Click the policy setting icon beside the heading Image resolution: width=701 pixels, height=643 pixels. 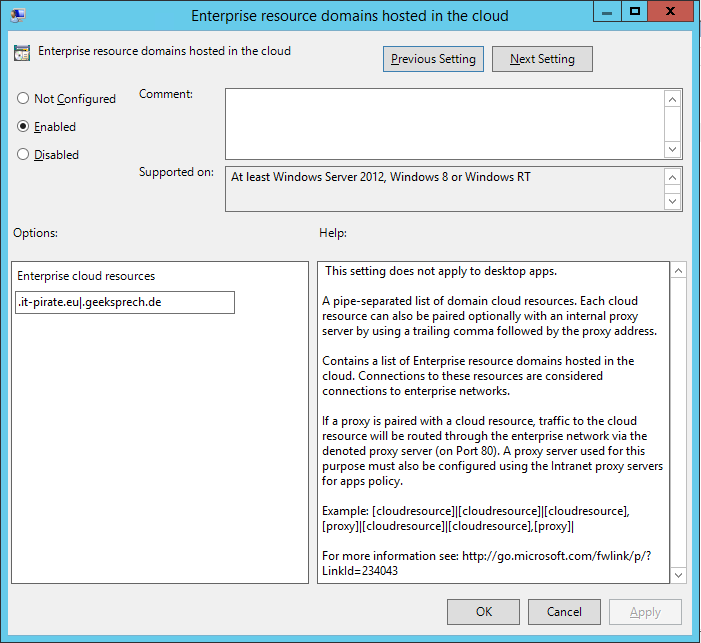21,53
